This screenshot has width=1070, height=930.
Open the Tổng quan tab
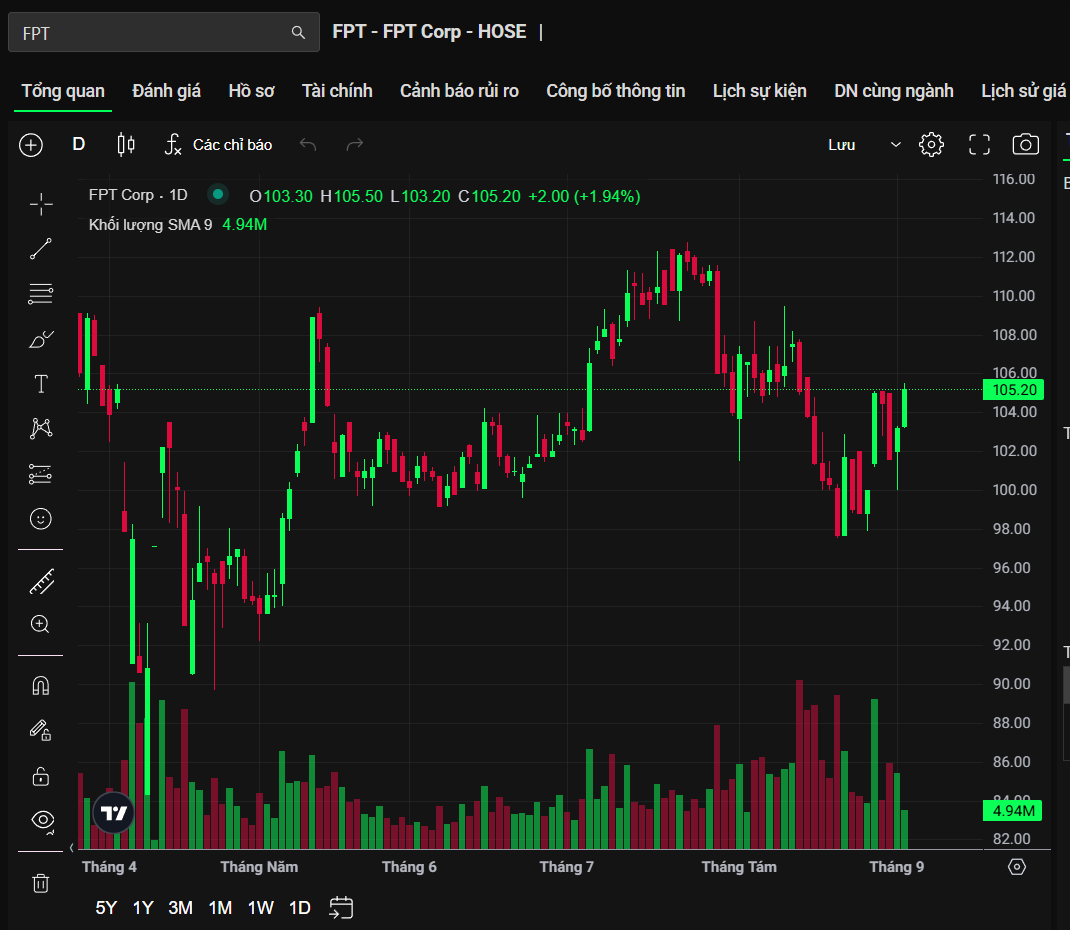coord(63,91)
